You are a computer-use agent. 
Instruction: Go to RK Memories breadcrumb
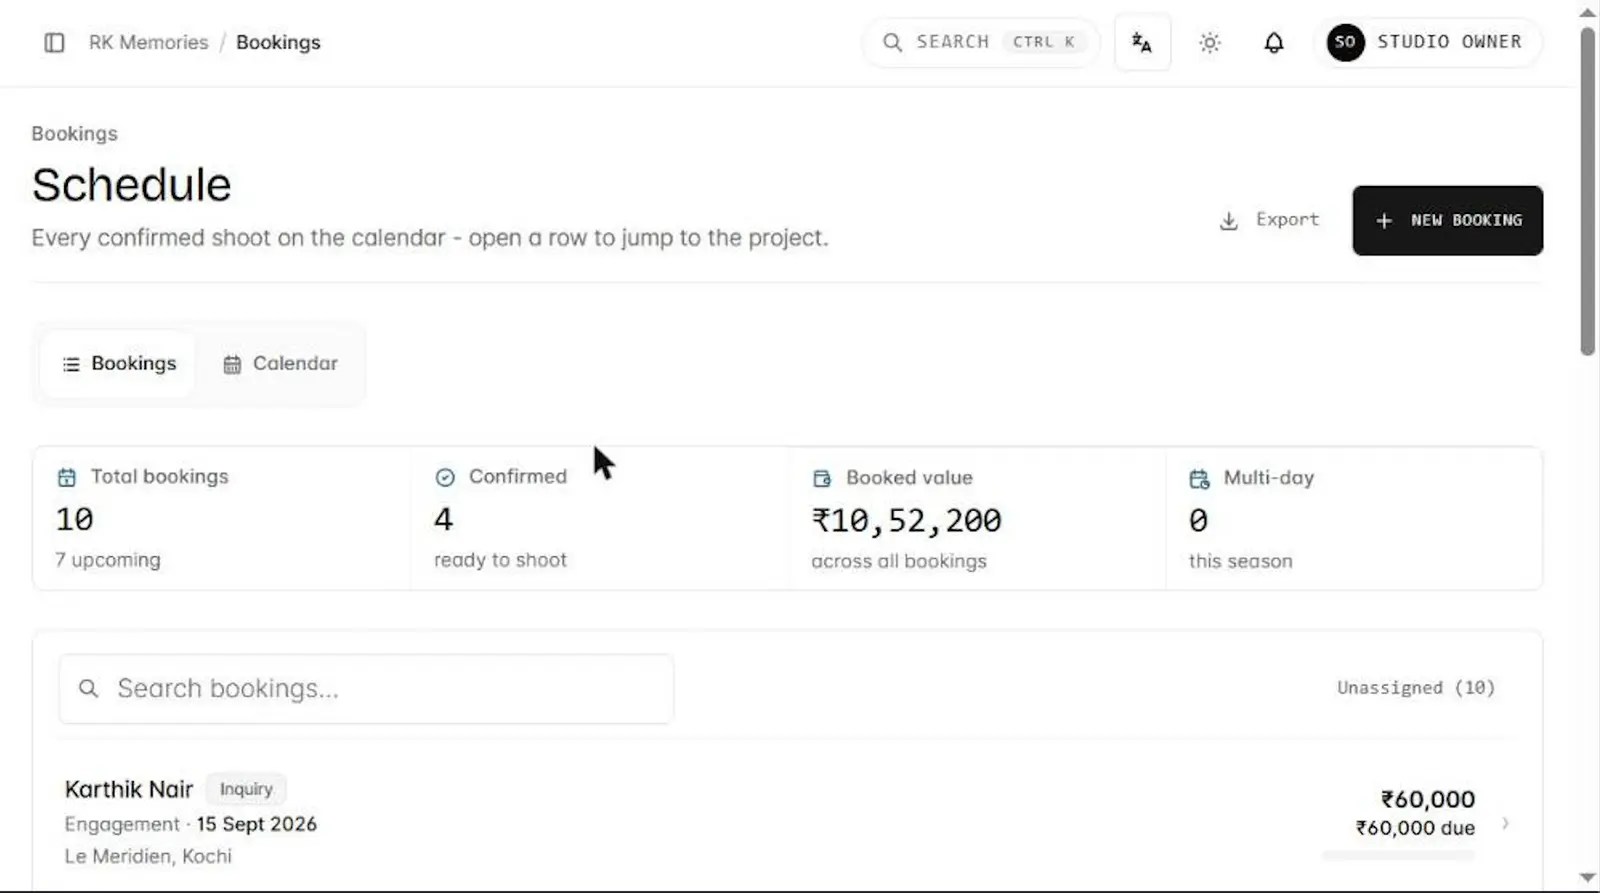tap(148, 42)
